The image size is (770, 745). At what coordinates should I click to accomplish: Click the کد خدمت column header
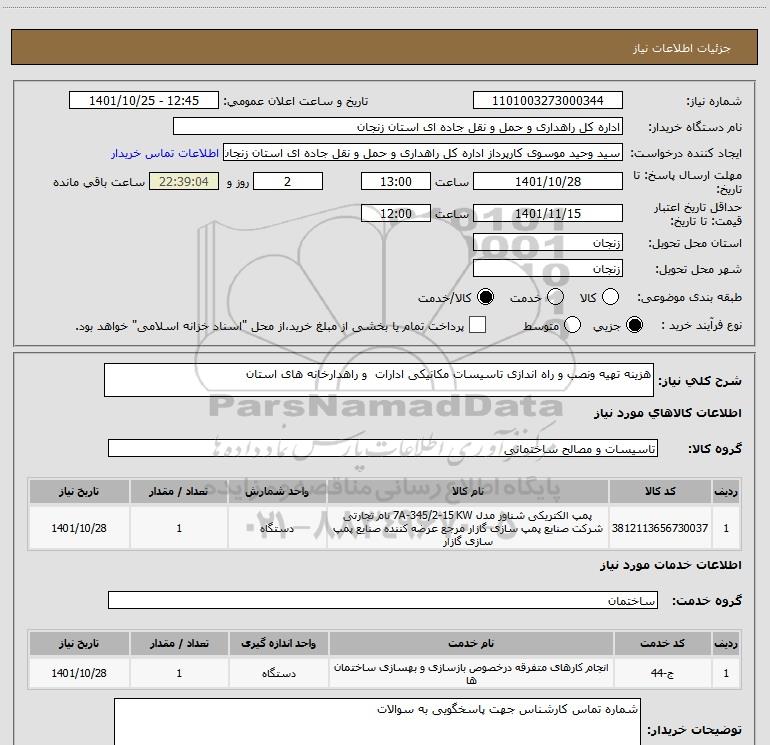662,643
